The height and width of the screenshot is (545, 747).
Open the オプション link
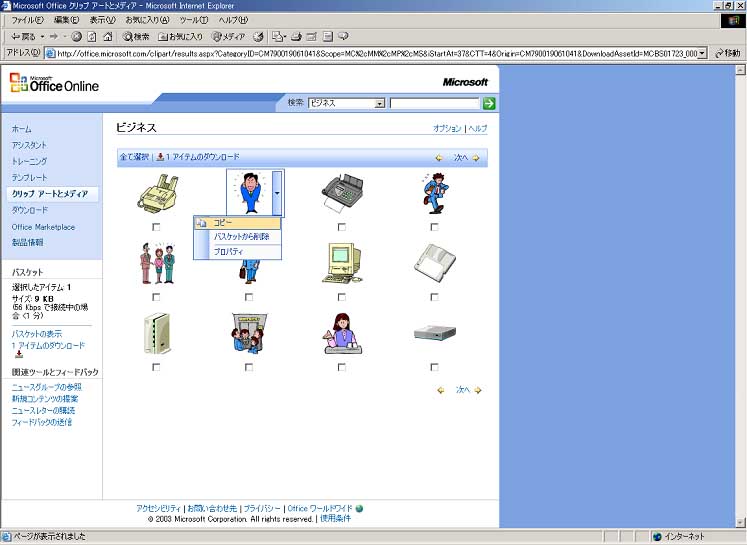[x=447, y=128]
